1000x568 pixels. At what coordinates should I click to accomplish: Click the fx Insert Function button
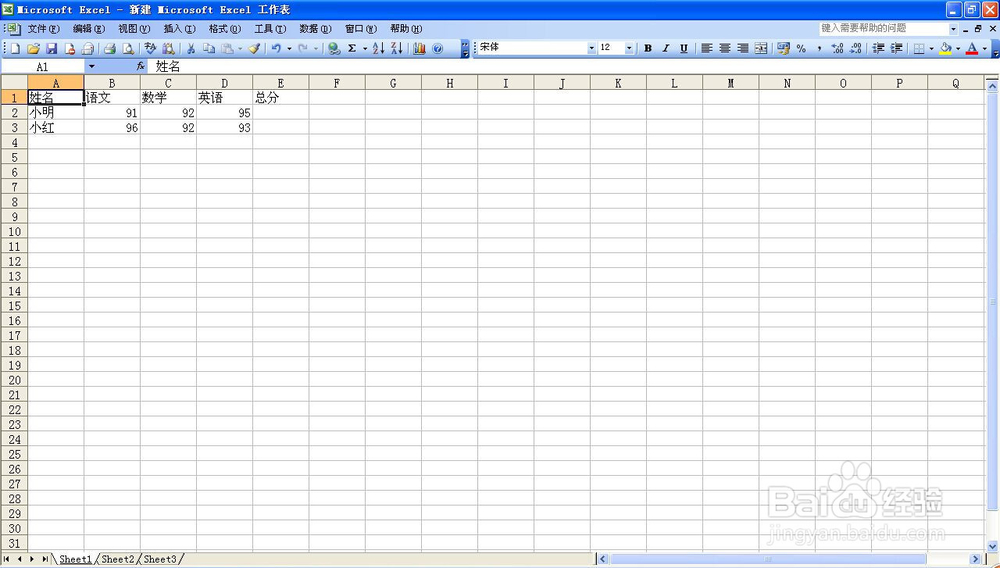click(x=140, y=66)
